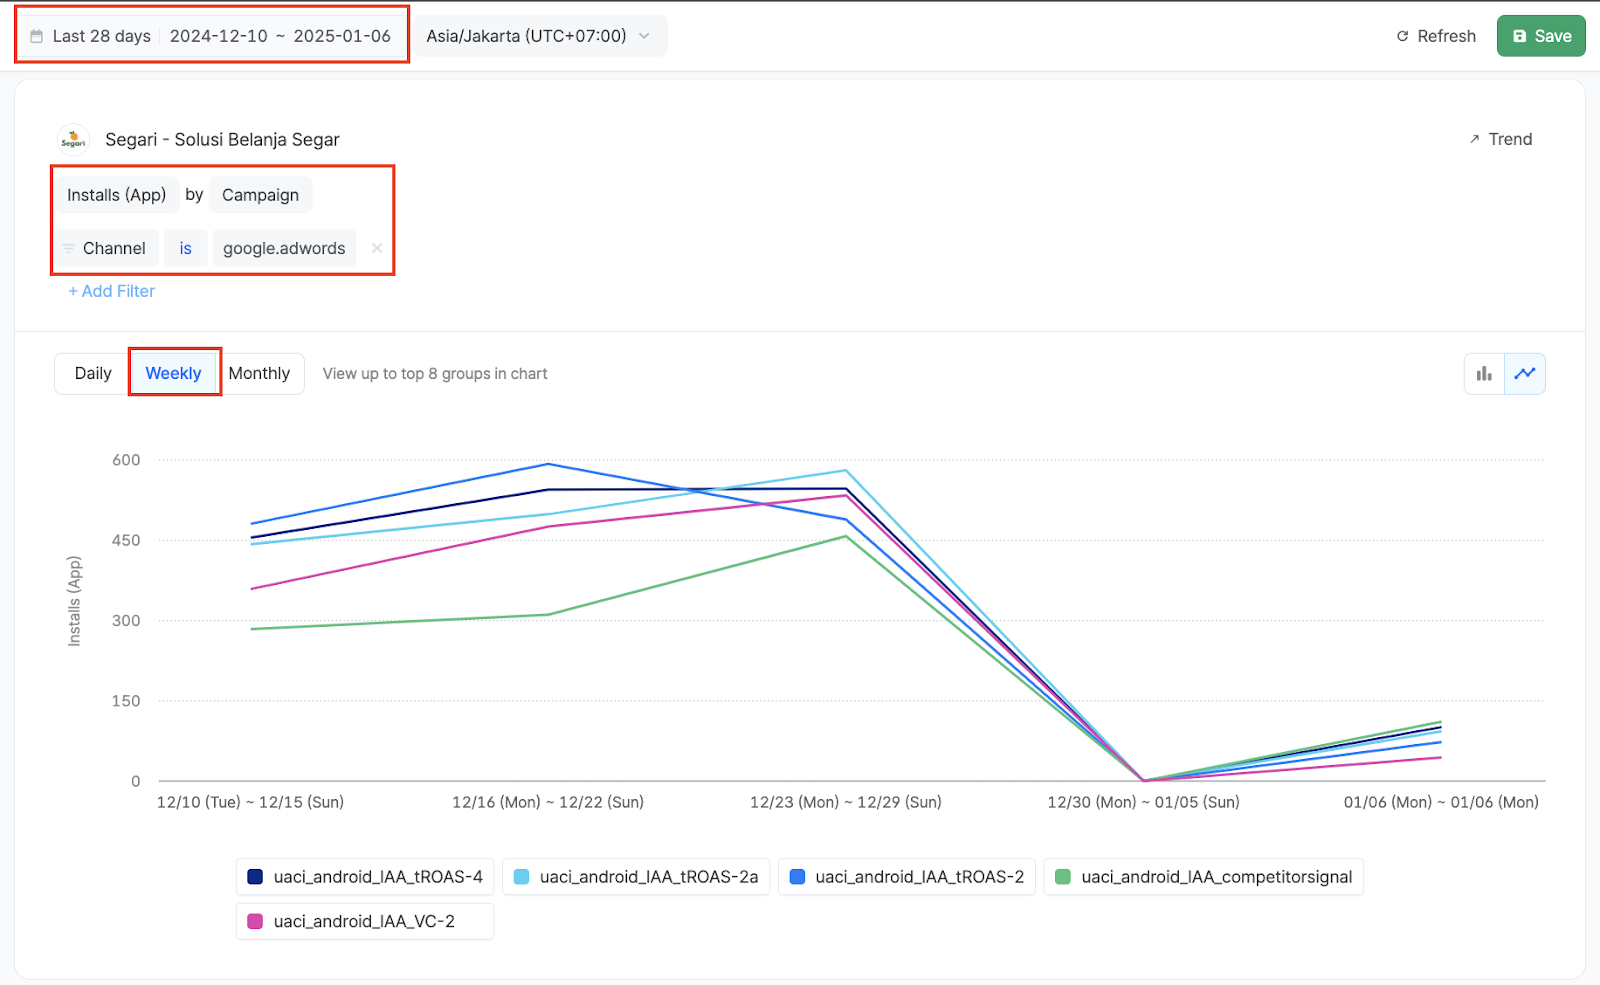1600x985 pixels.
Task: Hide the uaci_android_IAA_VC-2 series in legend
Action: point(364,921)
